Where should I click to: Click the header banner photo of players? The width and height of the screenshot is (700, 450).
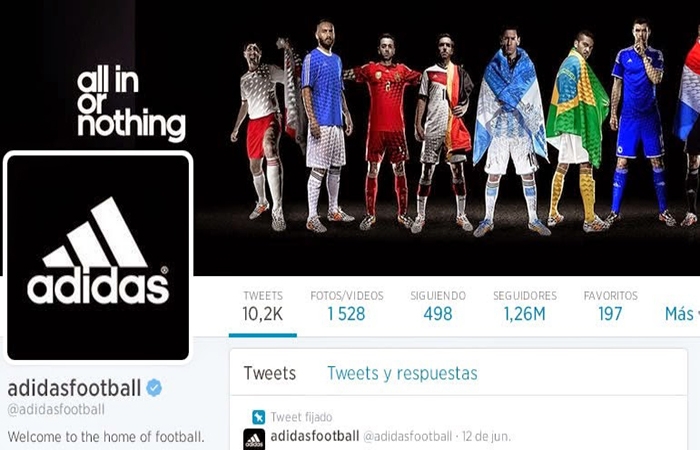coord(446,134)
